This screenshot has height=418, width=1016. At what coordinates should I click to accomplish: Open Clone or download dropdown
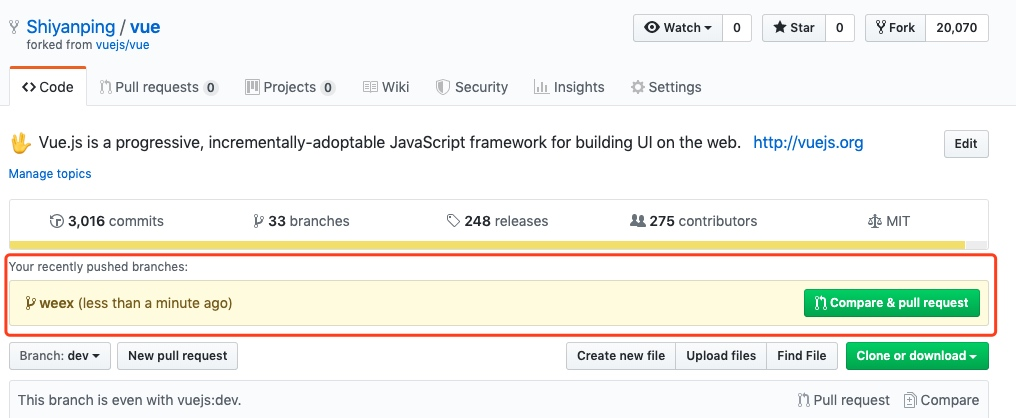pos(916,355)
